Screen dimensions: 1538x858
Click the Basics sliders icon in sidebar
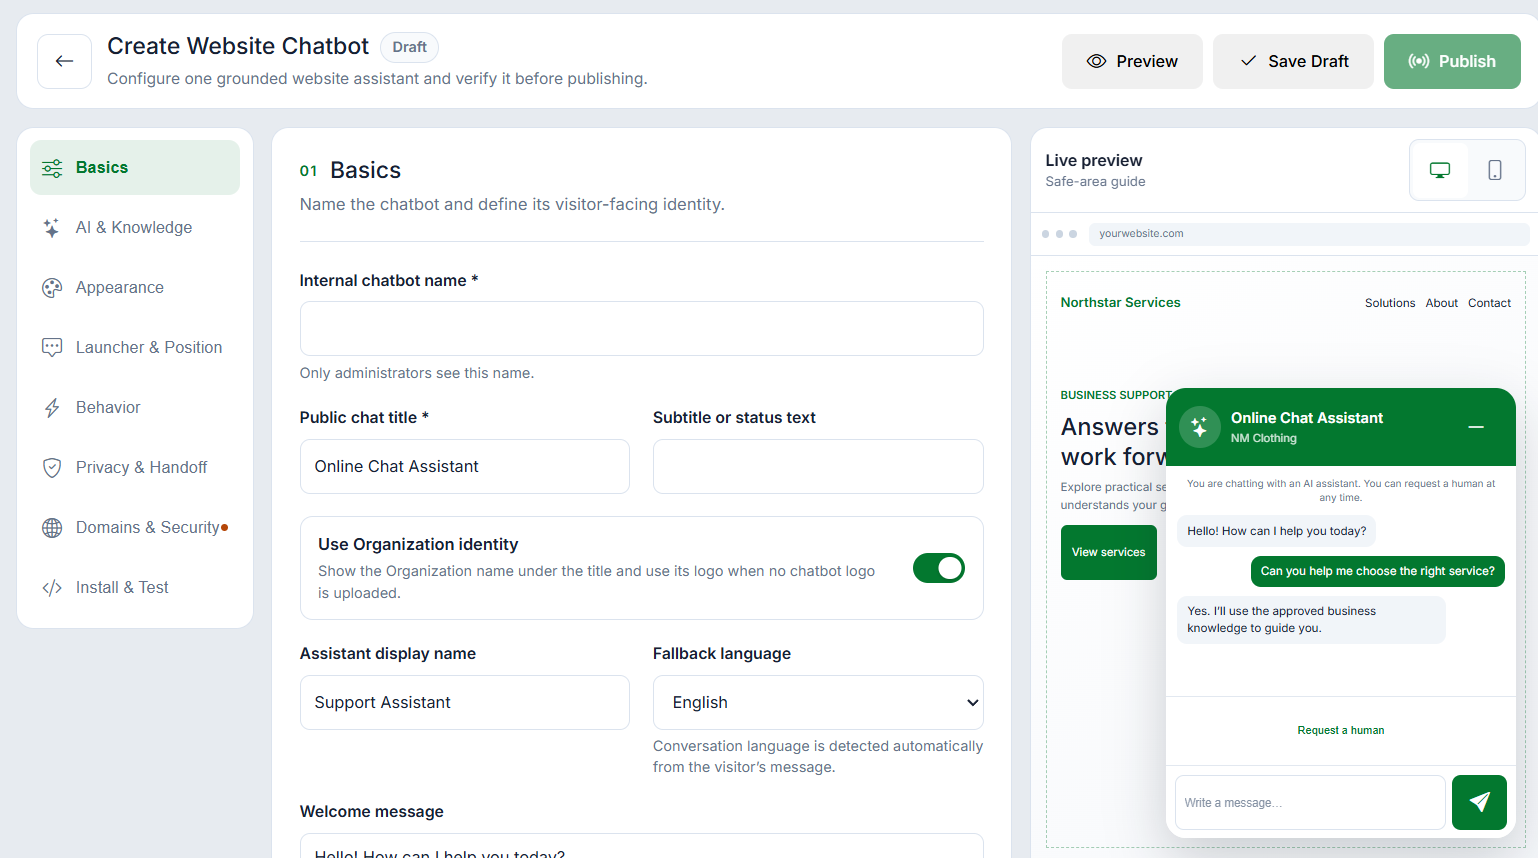[52, 168]
